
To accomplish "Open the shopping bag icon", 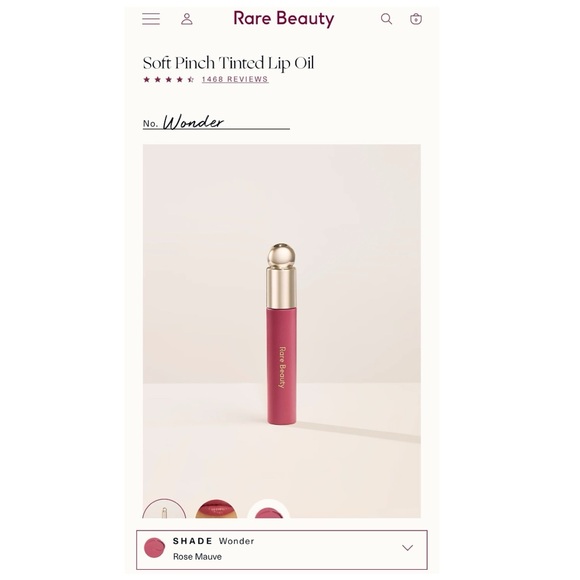I will point(416,19).
